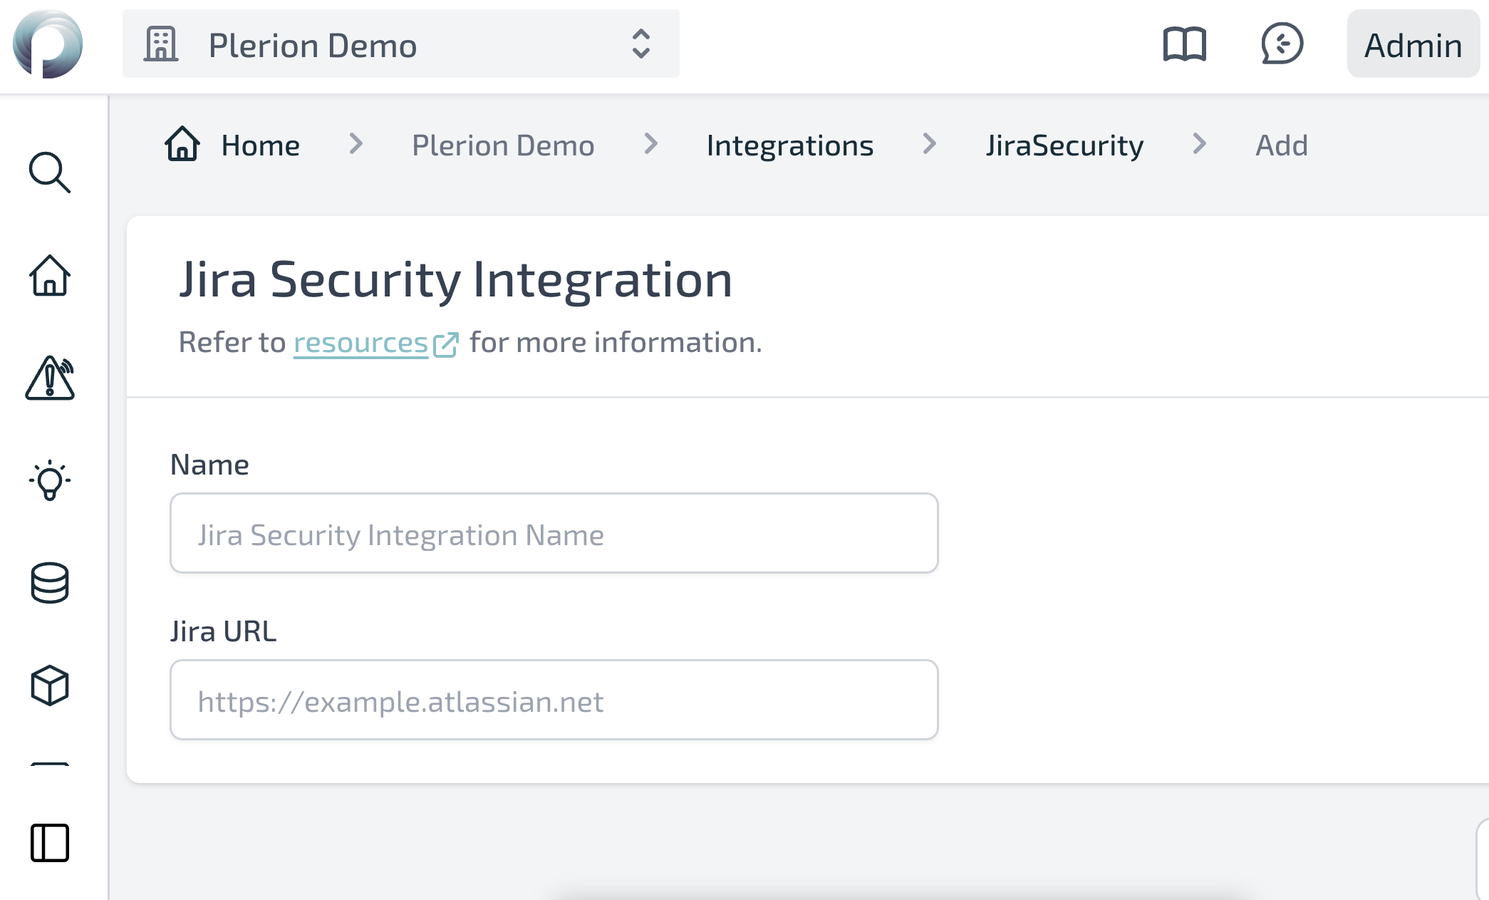The image size is (1489, 900).
Task: Open search from the sidebar magnifier
Action: pos(49,172)
